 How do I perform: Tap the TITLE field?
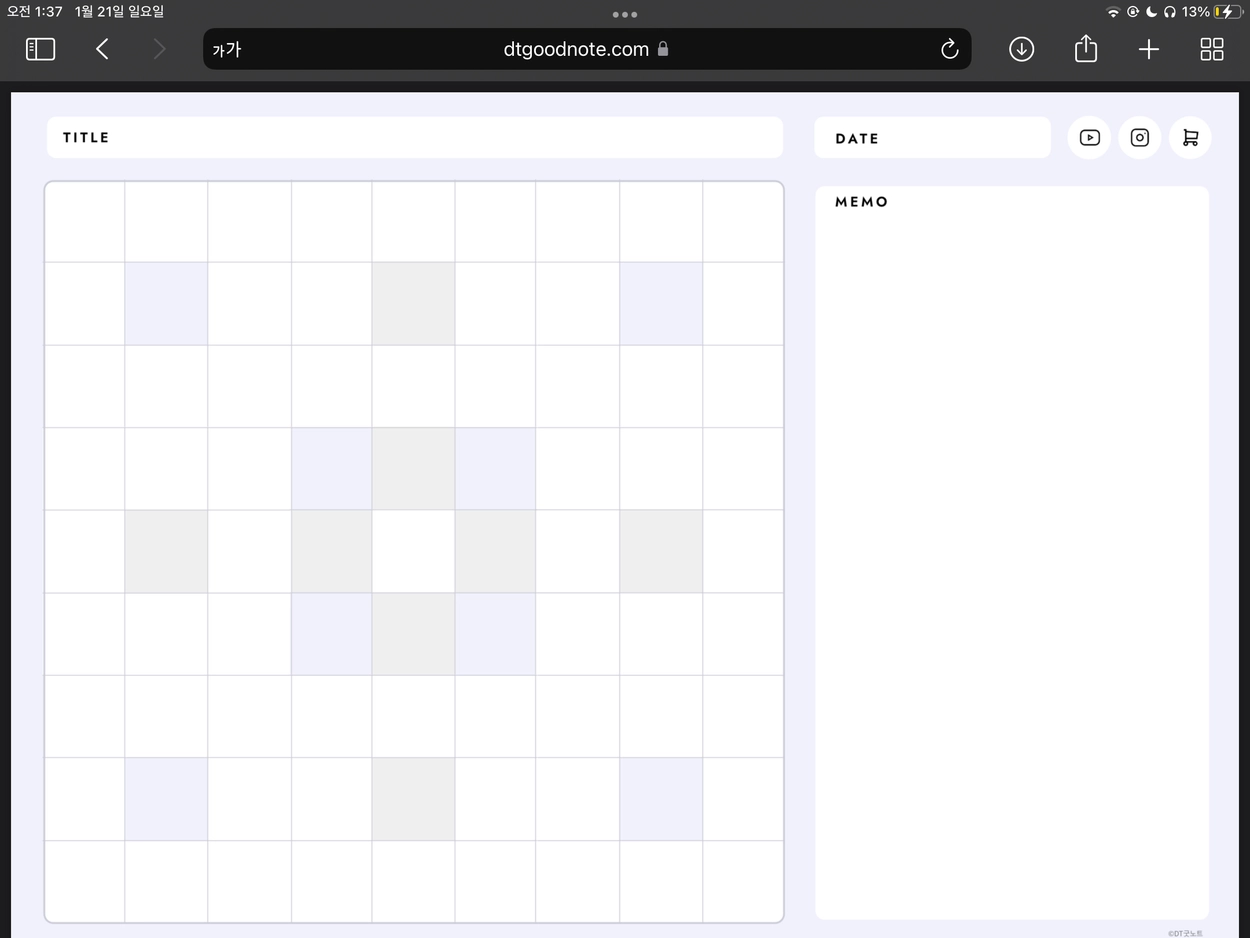(x=414, y=137)
